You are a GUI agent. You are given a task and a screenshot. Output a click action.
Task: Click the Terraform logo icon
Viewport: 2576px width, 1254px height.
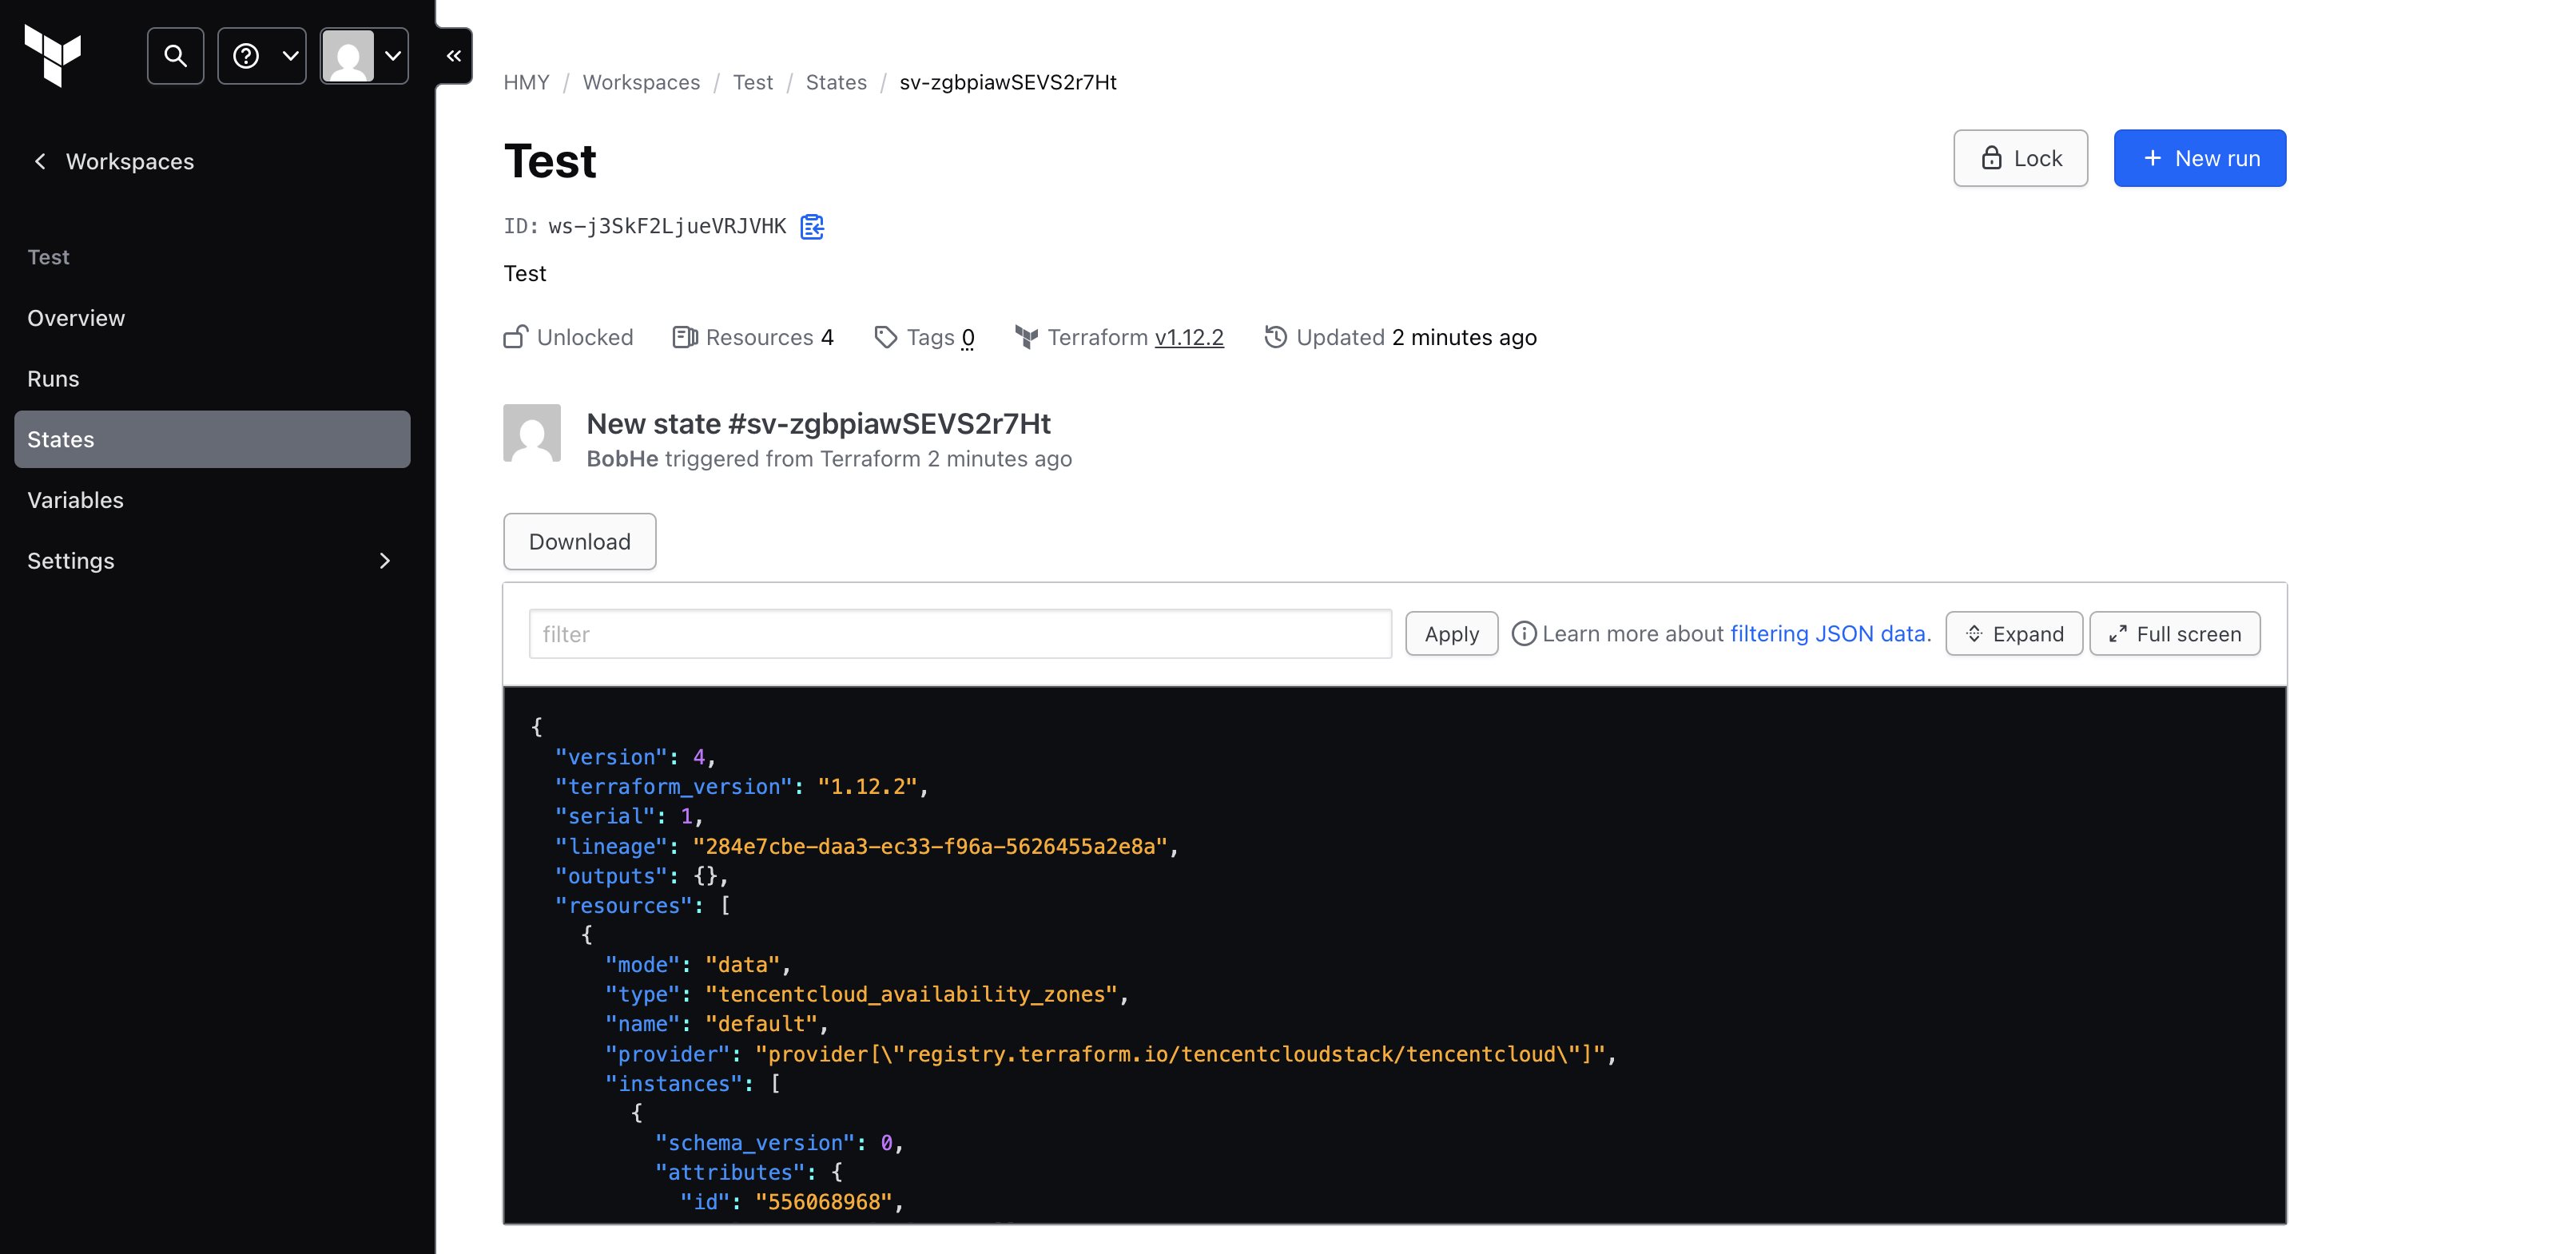[x=52, y=55]
